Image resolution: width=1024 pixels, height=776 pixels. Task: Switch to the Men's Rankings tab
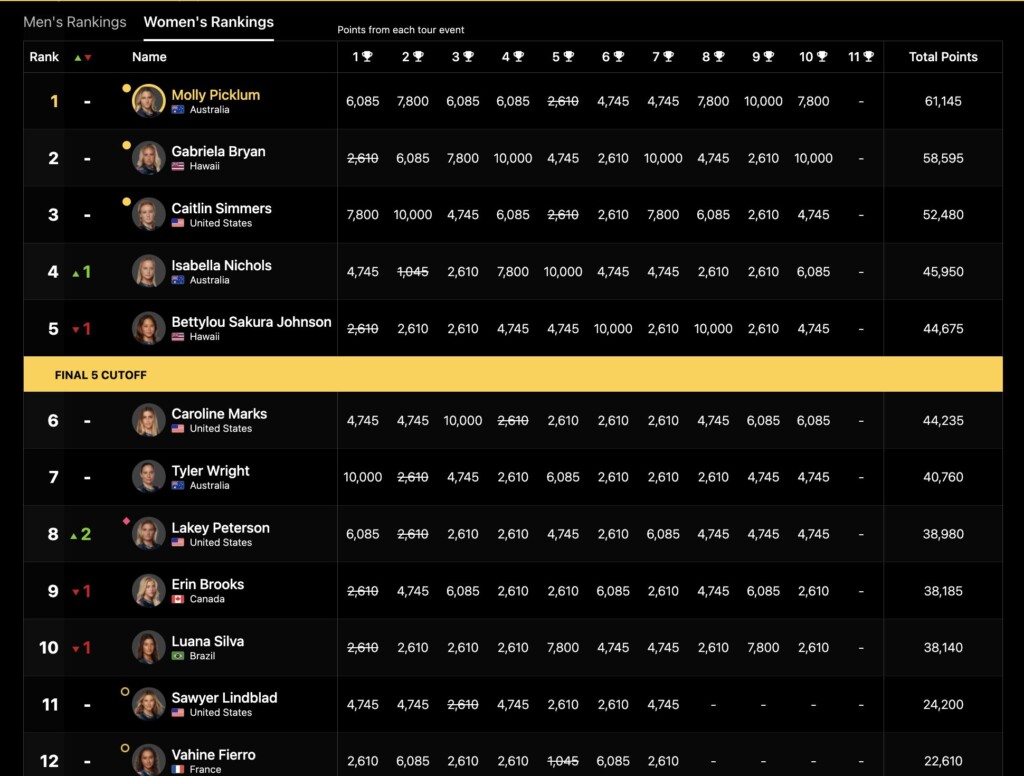(x=74, y=22)
